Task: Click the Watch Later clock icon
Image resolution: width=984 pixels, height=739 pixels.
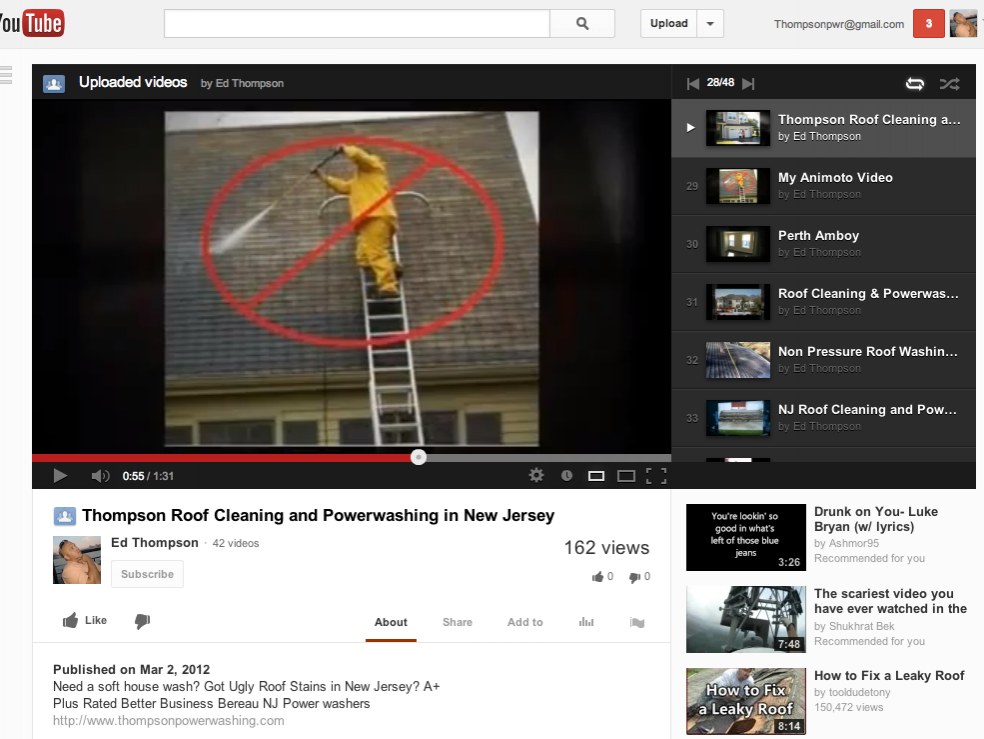Action: [567, 476]
